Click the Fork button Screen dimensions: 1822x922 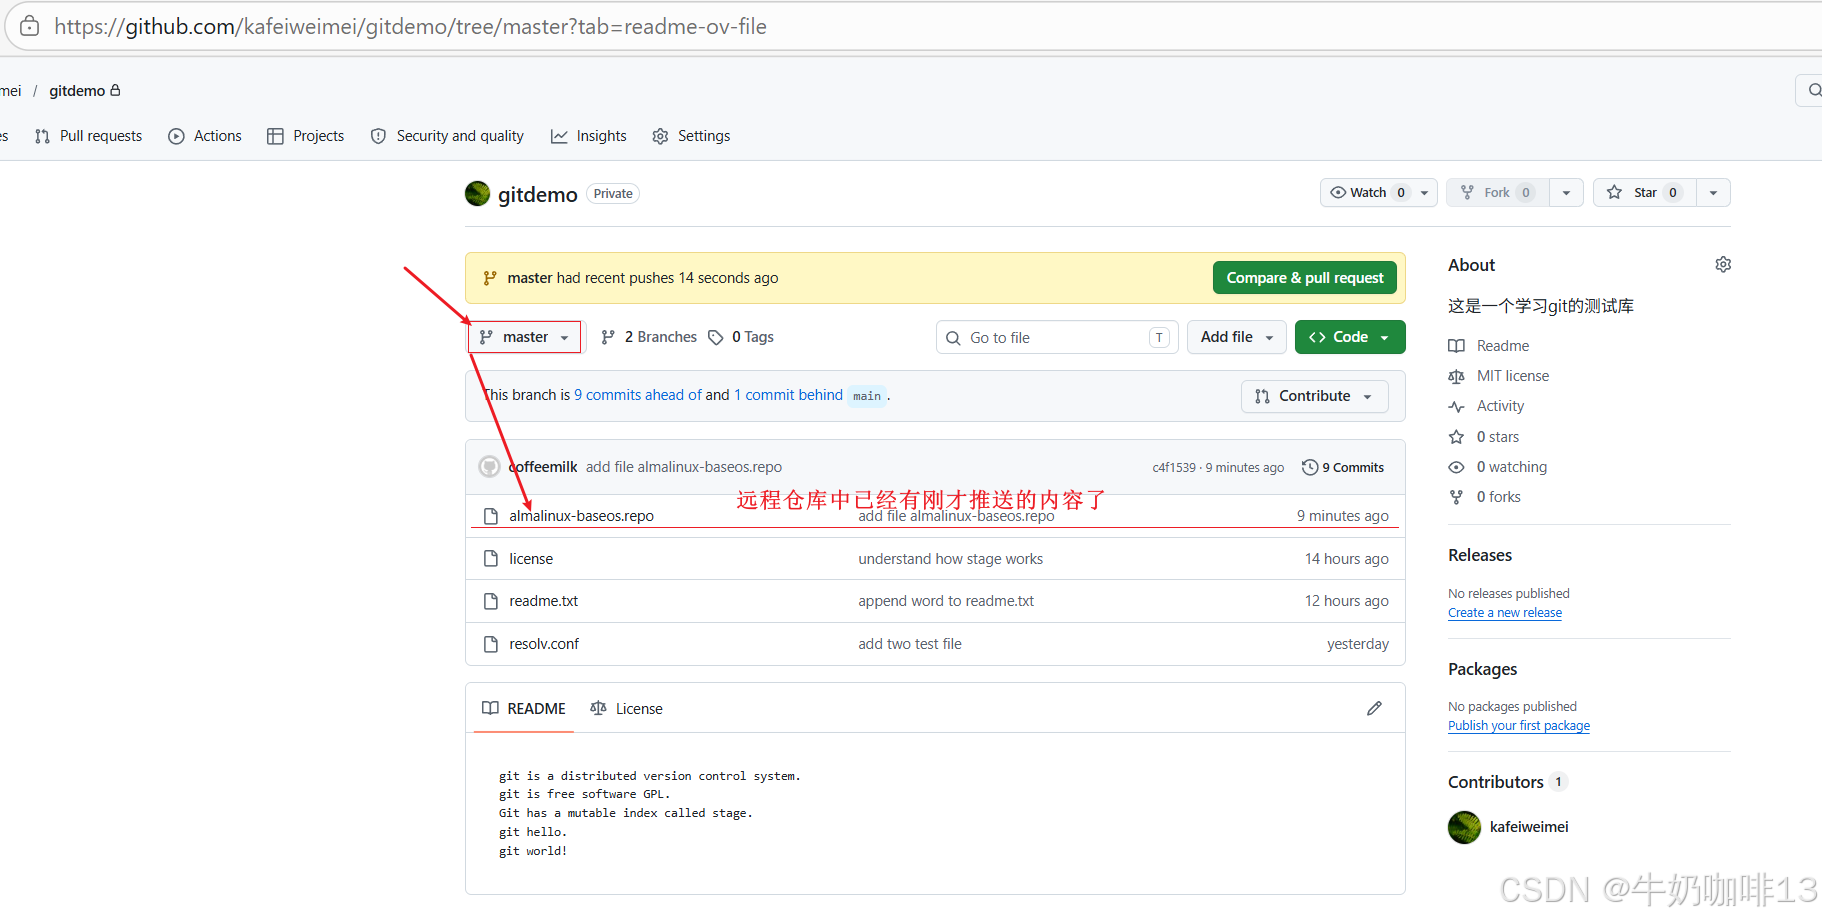[1497, 193]
